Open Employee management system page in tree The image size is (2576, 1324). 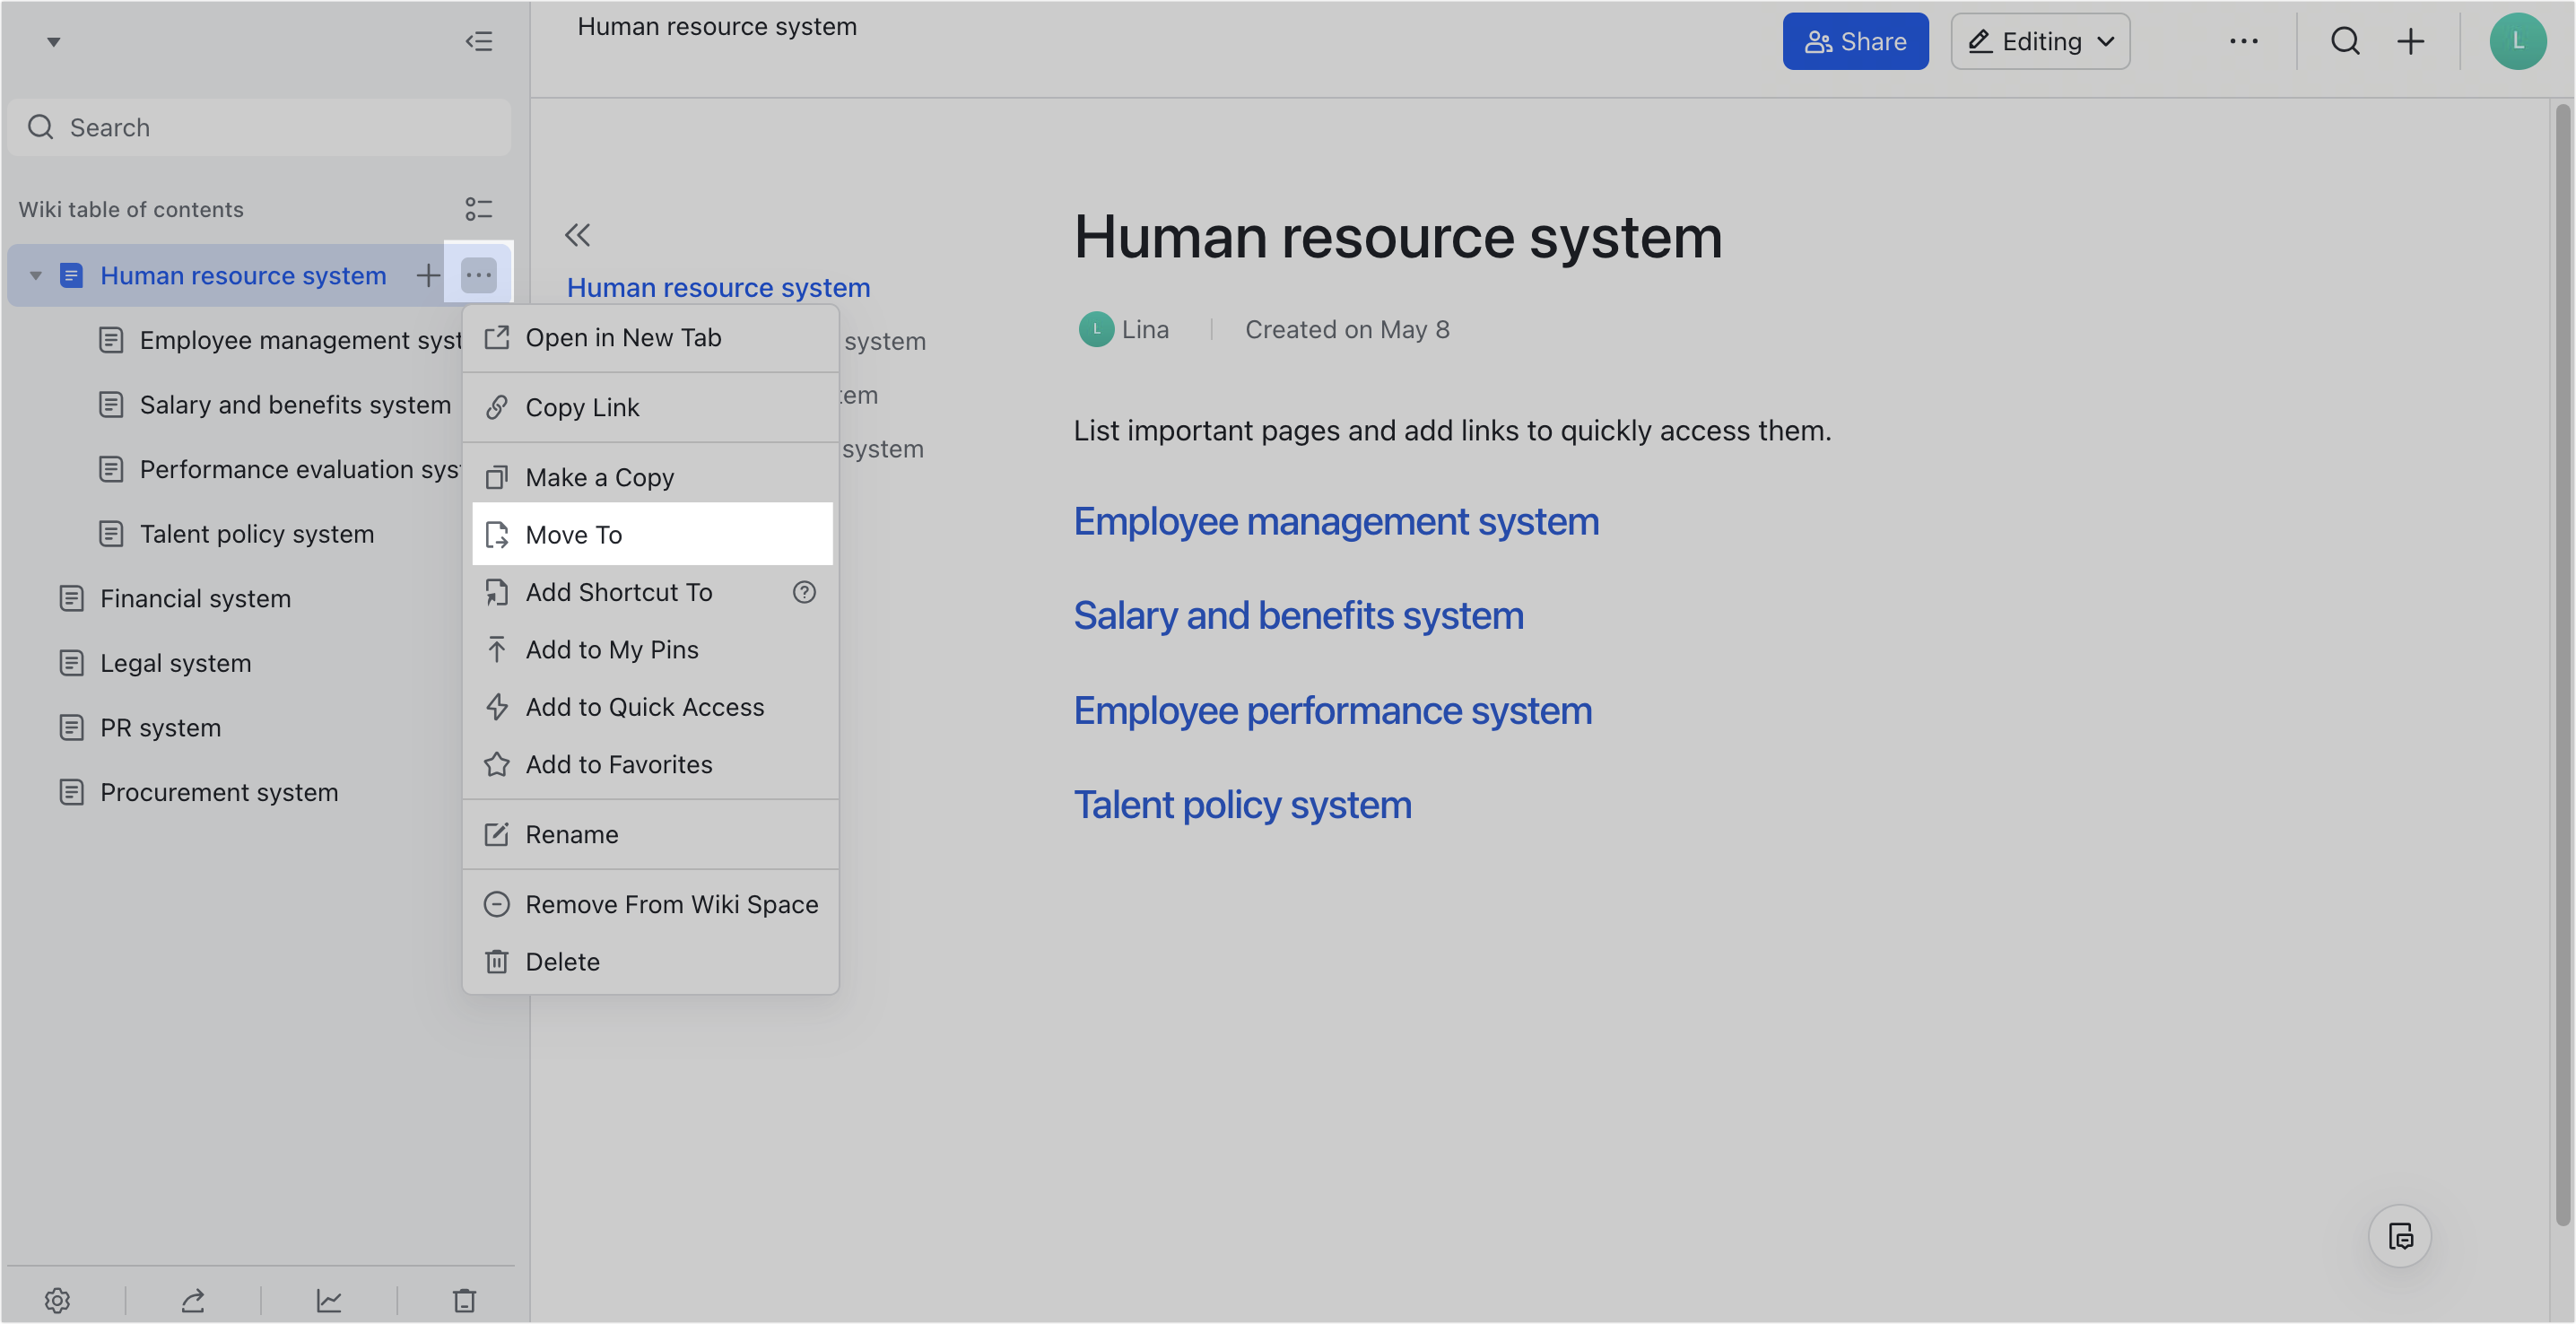tap(300, 340)
